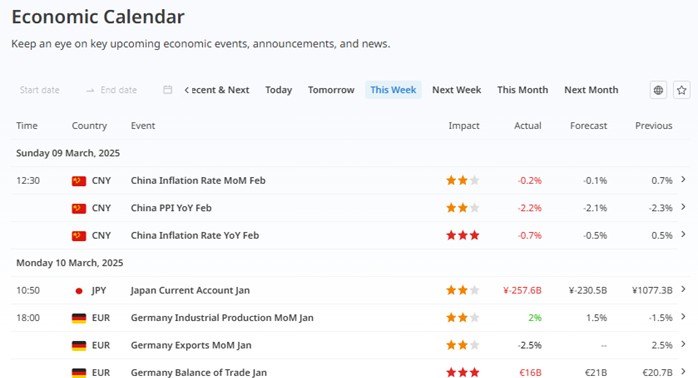This screenshot has height=378, width=698.
Task: Select the Today tab
Action: [x=279, y=90]
